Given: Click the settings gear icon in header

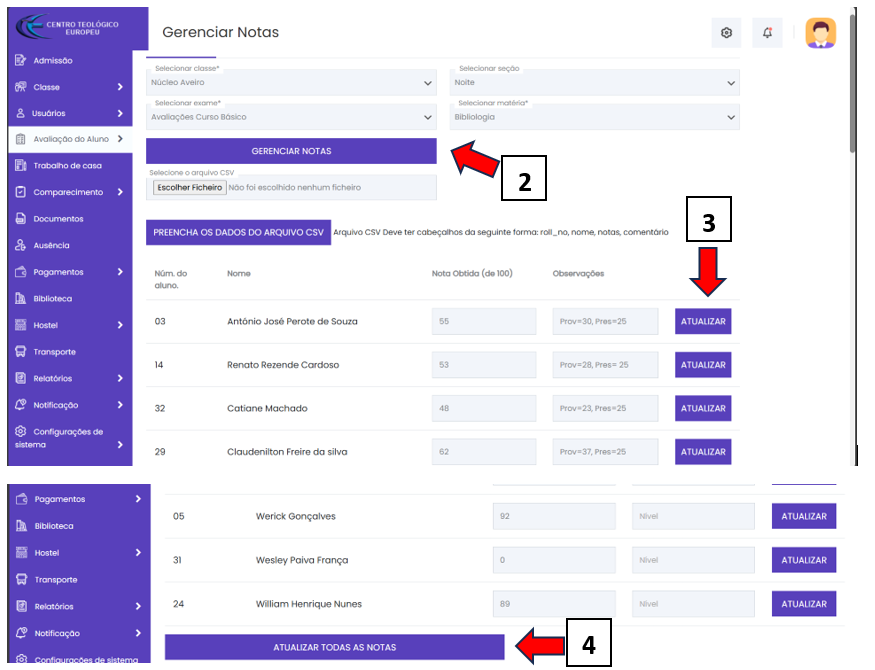Looking at the screenshot, I should 726,33.
